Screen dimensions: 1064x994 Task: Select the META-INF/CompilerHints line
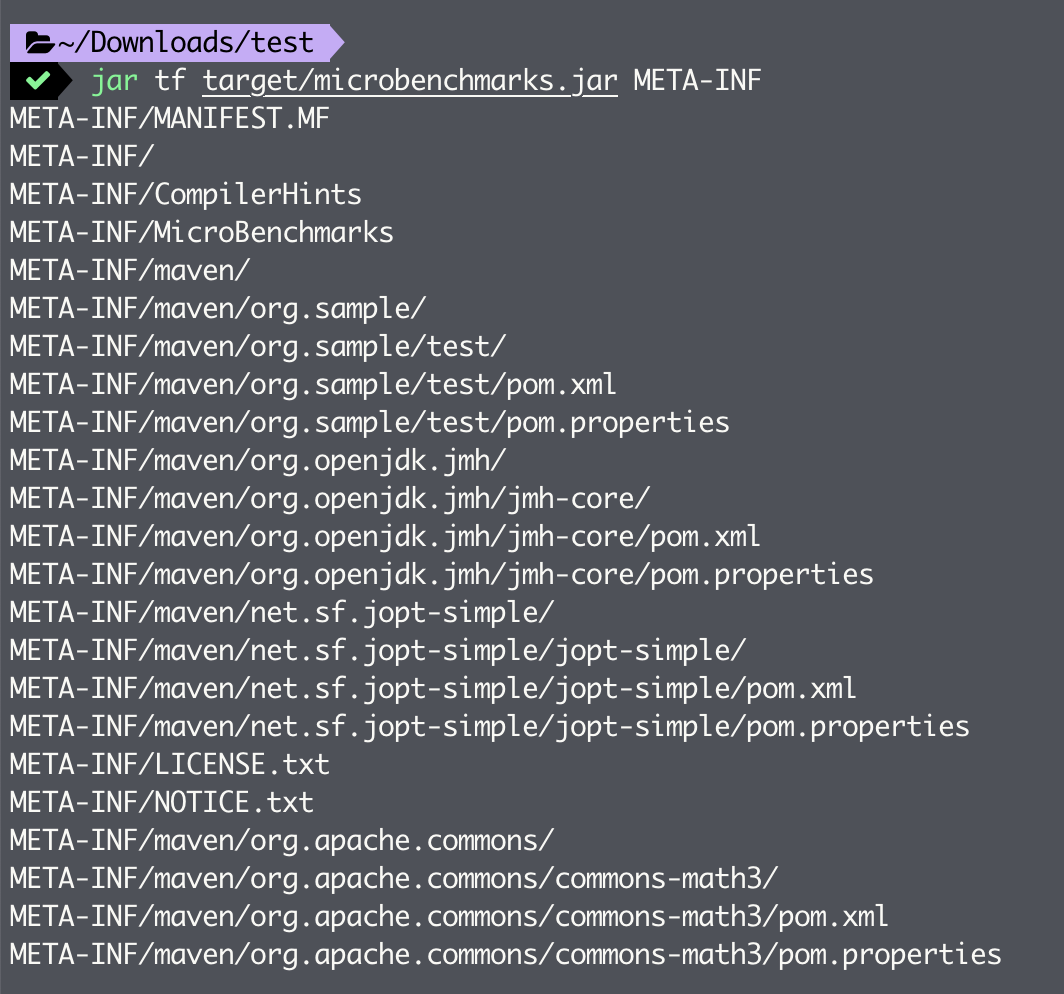(186, 195)
